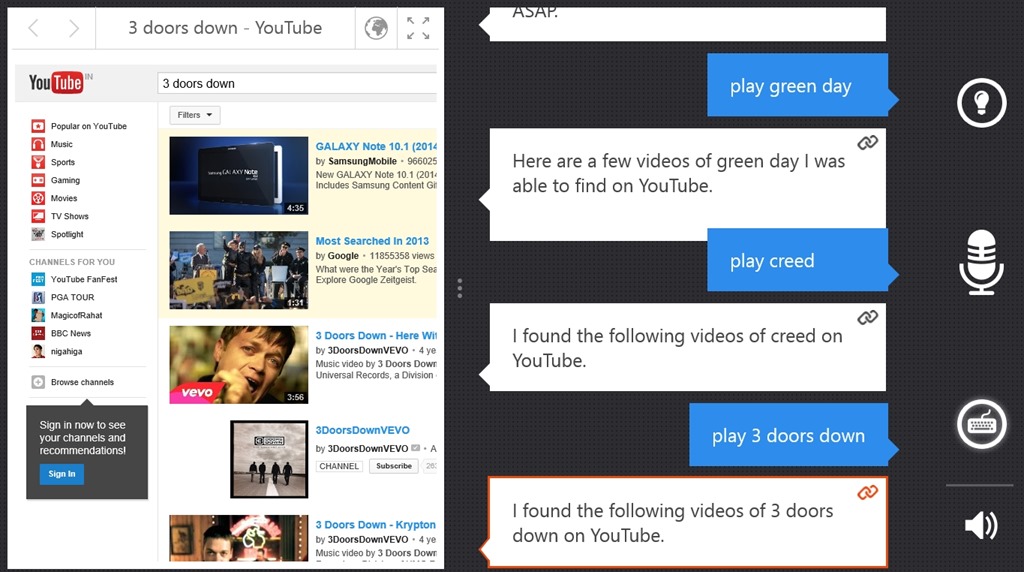Select Movies category icon

(39, 198)
